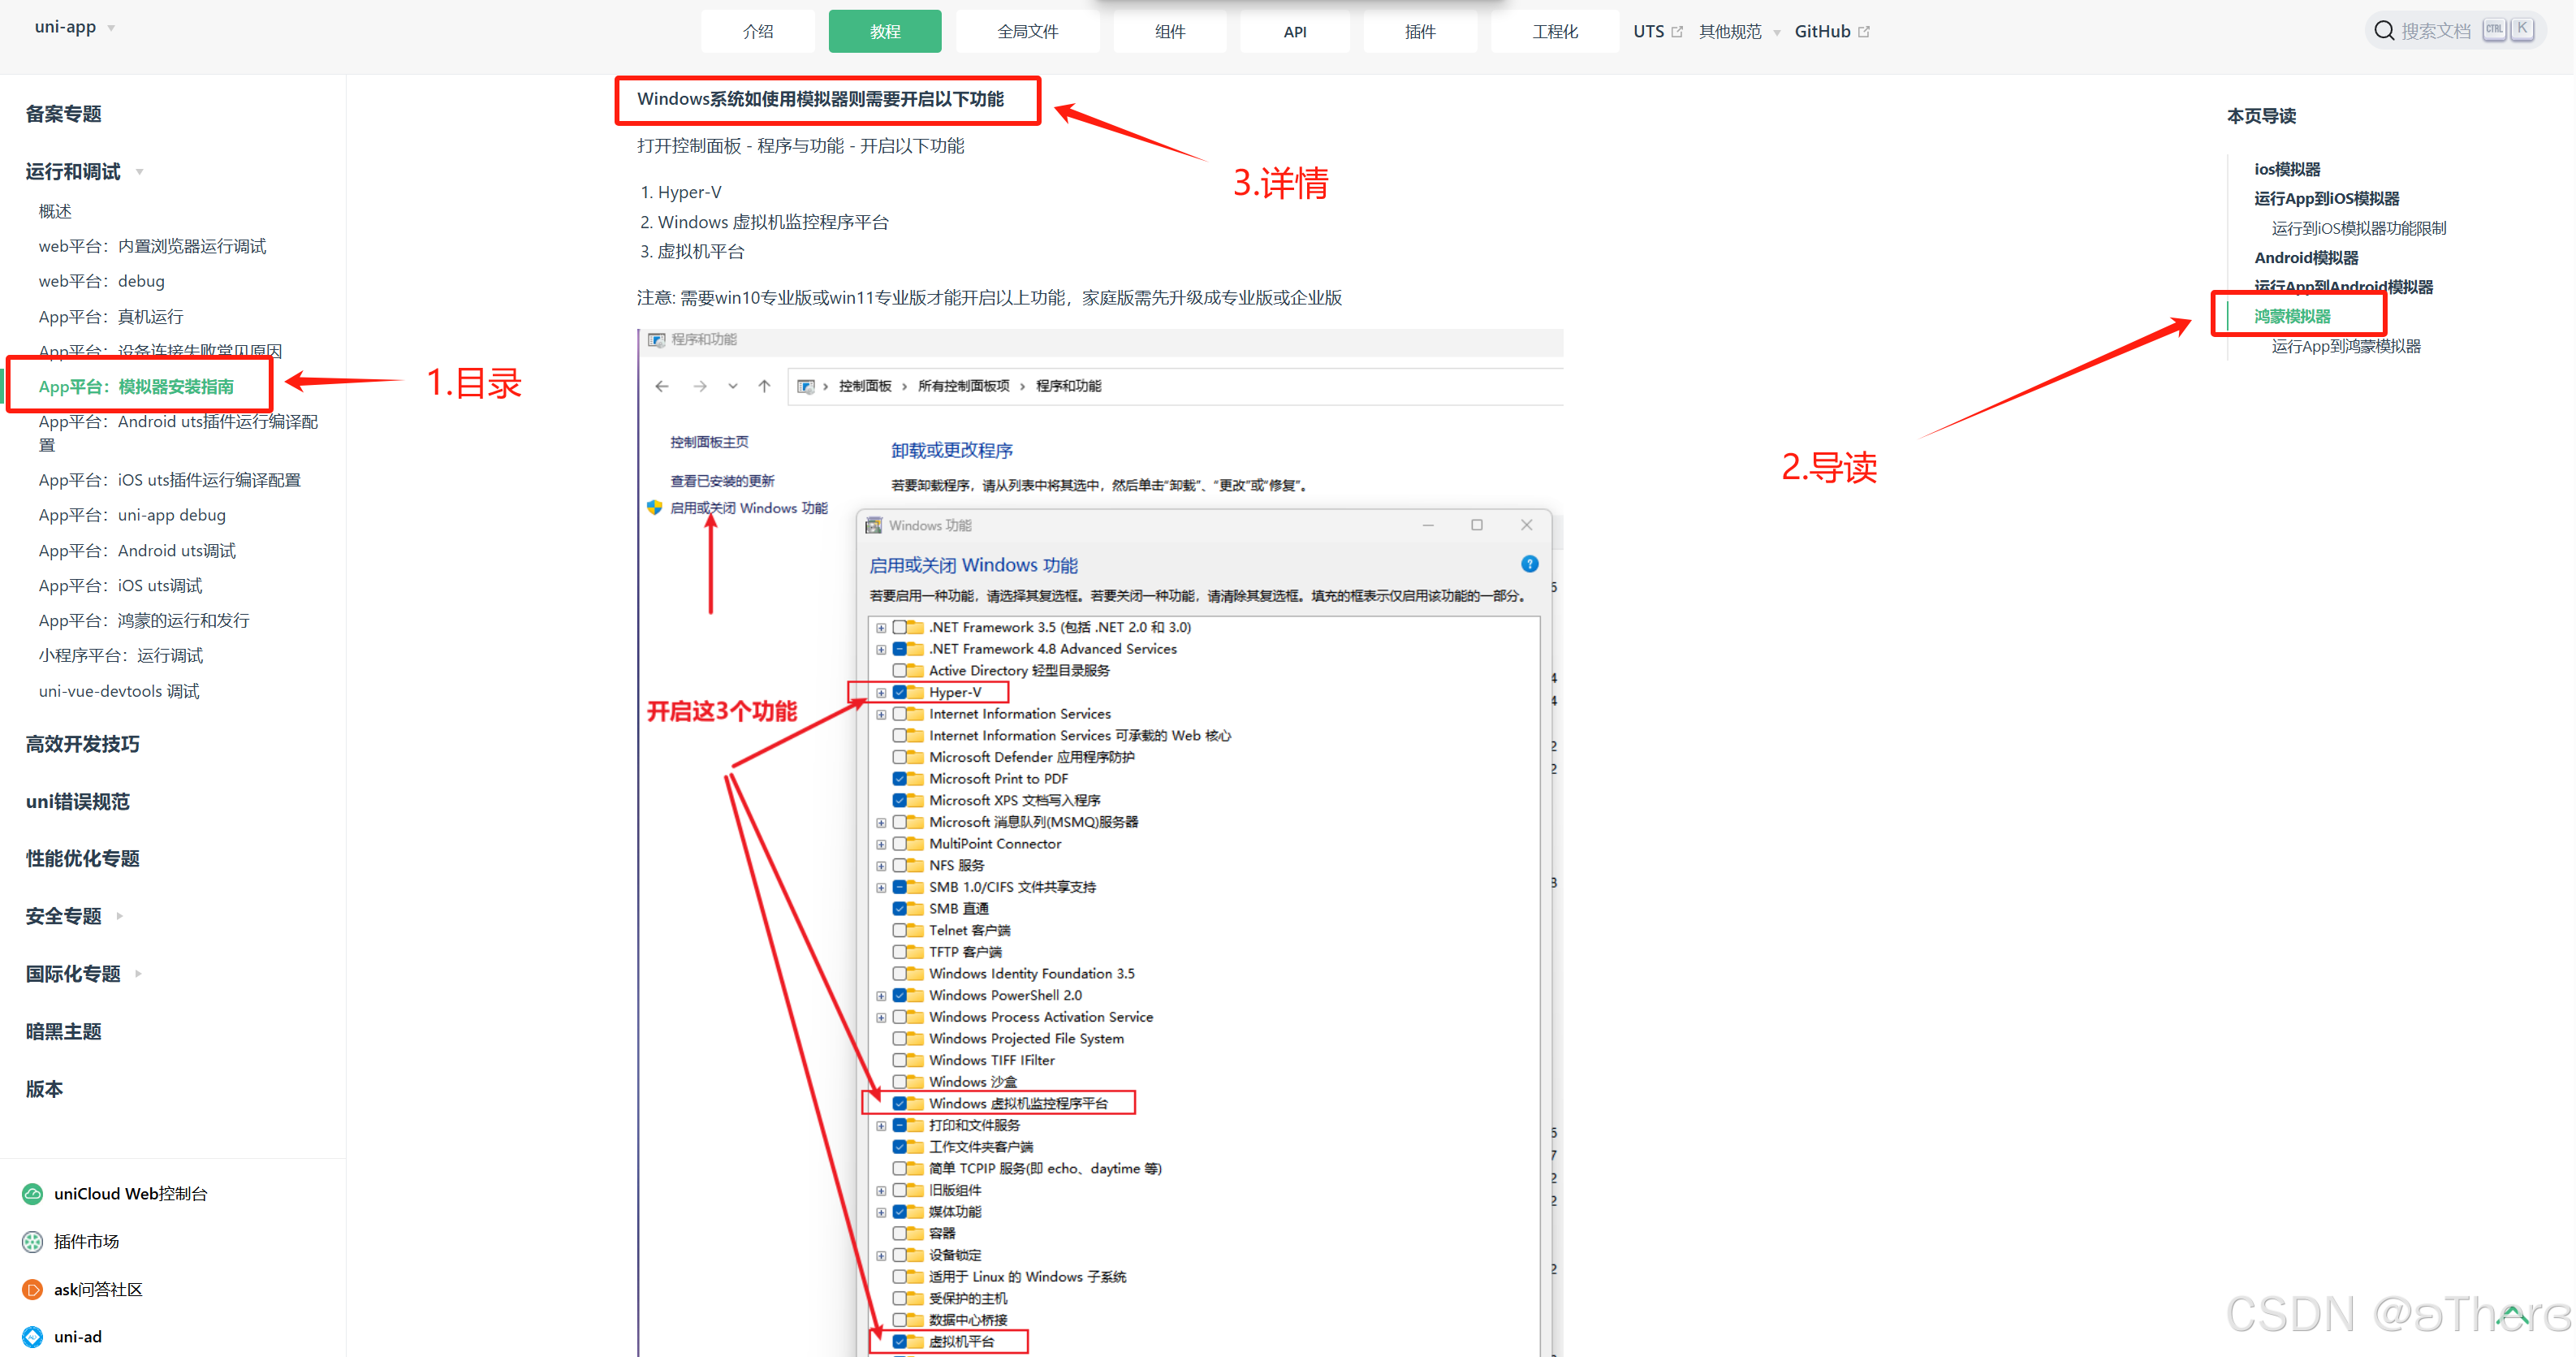Switch to the 全局文件 nav tab
Image resolution: width=2576 pixels, height=1357 pixels.
(x=1027, y=32)
